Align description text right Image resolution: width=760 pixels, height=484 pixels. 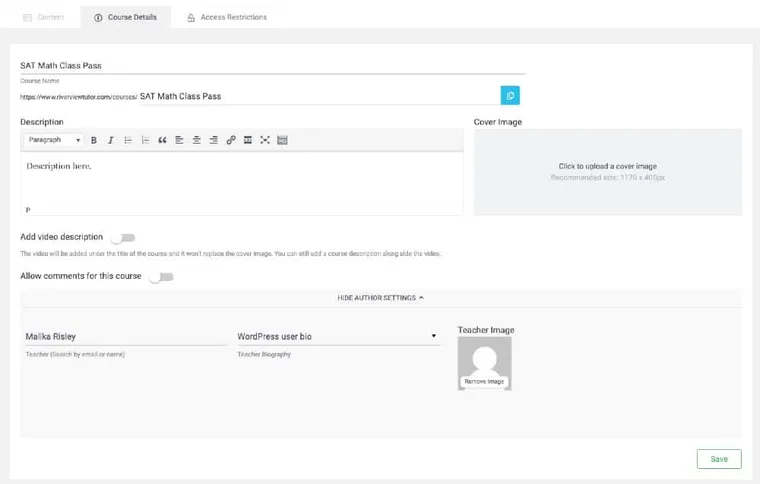213,140
